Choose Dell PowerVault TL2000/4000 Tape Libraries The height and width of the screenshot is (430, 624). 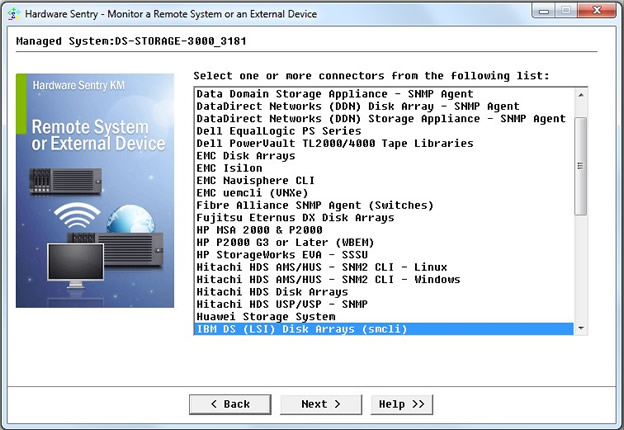click(334, 143)
